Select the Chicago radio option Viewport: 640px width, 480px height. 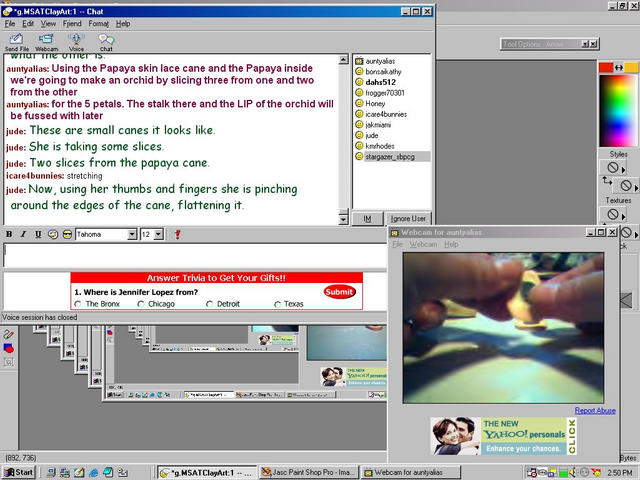coord(141,304)
